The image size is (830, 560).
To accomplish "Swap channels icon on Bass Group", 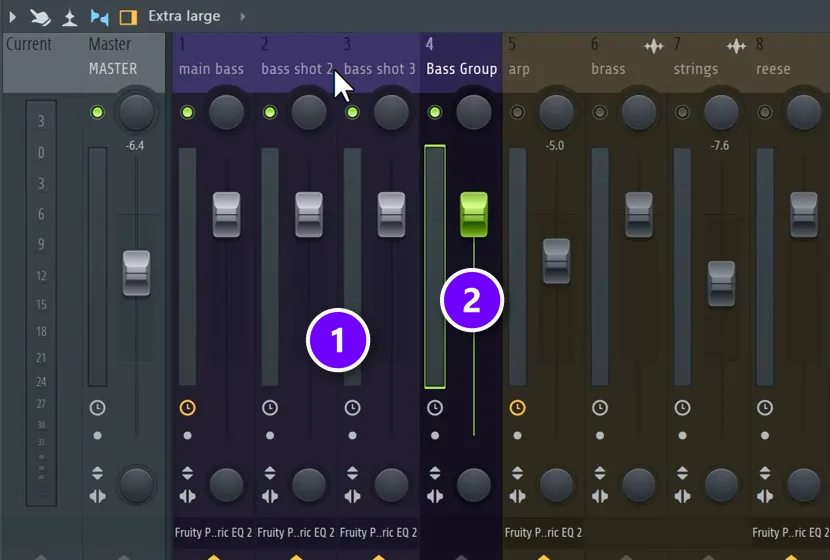I will coord(435,496).
